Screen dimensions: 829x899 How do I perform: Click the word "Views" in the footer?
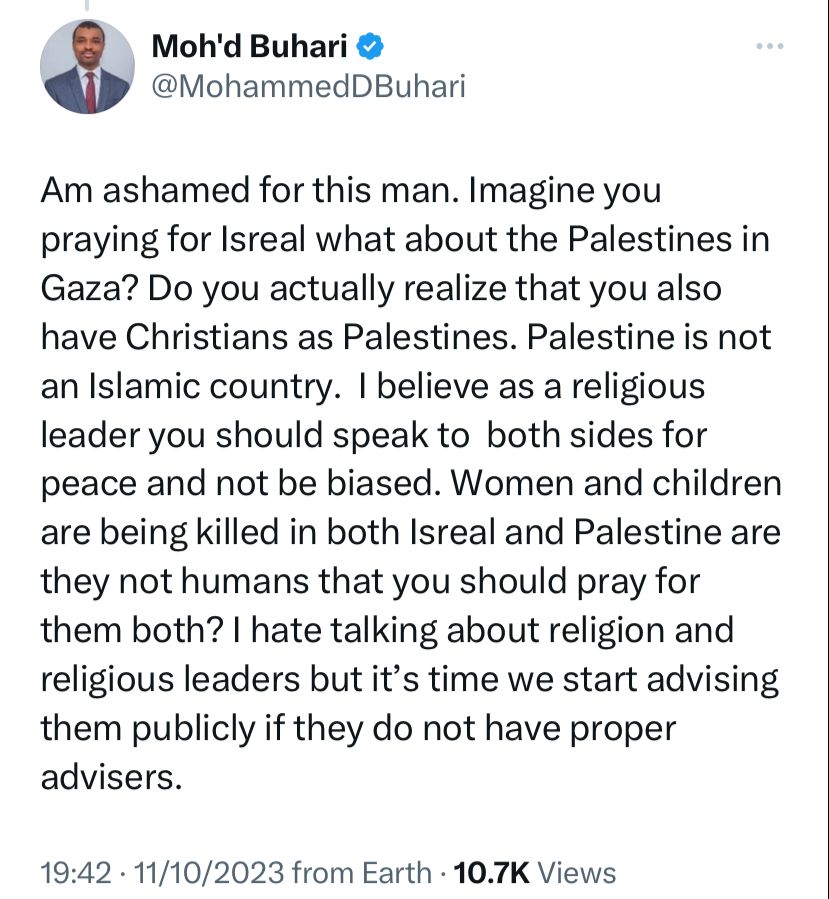click(x=576, y=873)
